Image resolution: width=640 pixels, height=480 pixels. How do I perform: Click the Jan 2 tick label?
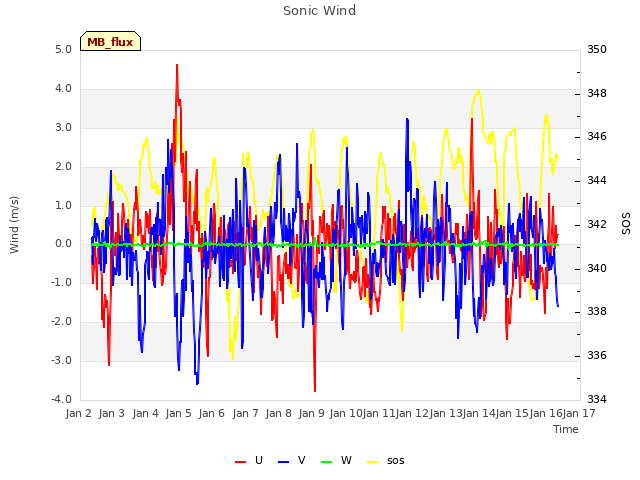pos(78,413)
